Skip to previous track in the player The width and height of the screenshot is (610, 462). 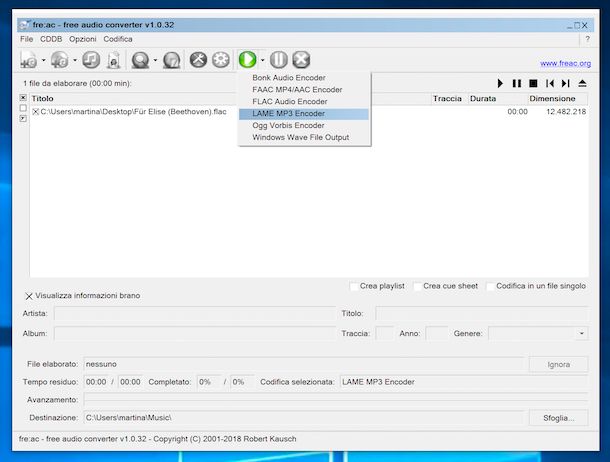(x=550, y=83)
